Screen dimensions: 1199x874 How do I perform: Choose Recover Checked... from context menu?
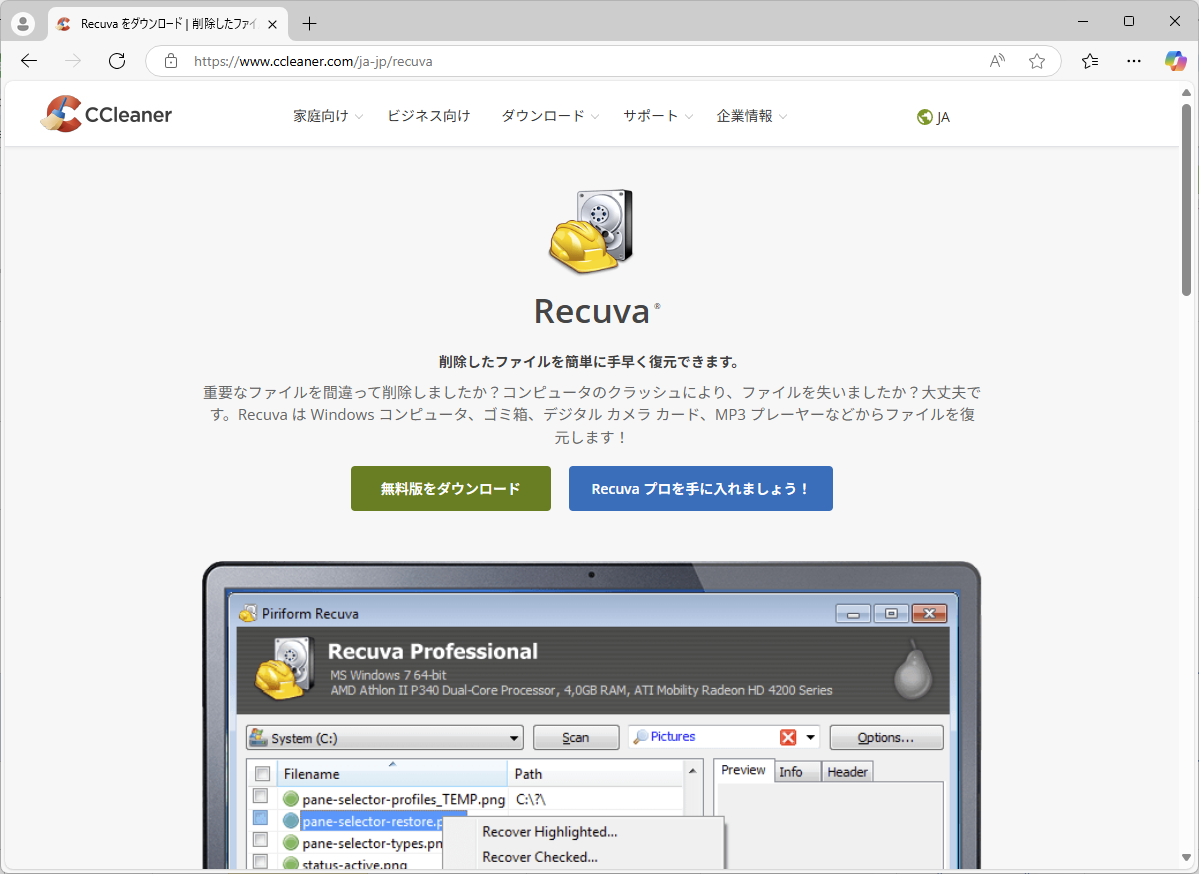(x=583, y=857)
